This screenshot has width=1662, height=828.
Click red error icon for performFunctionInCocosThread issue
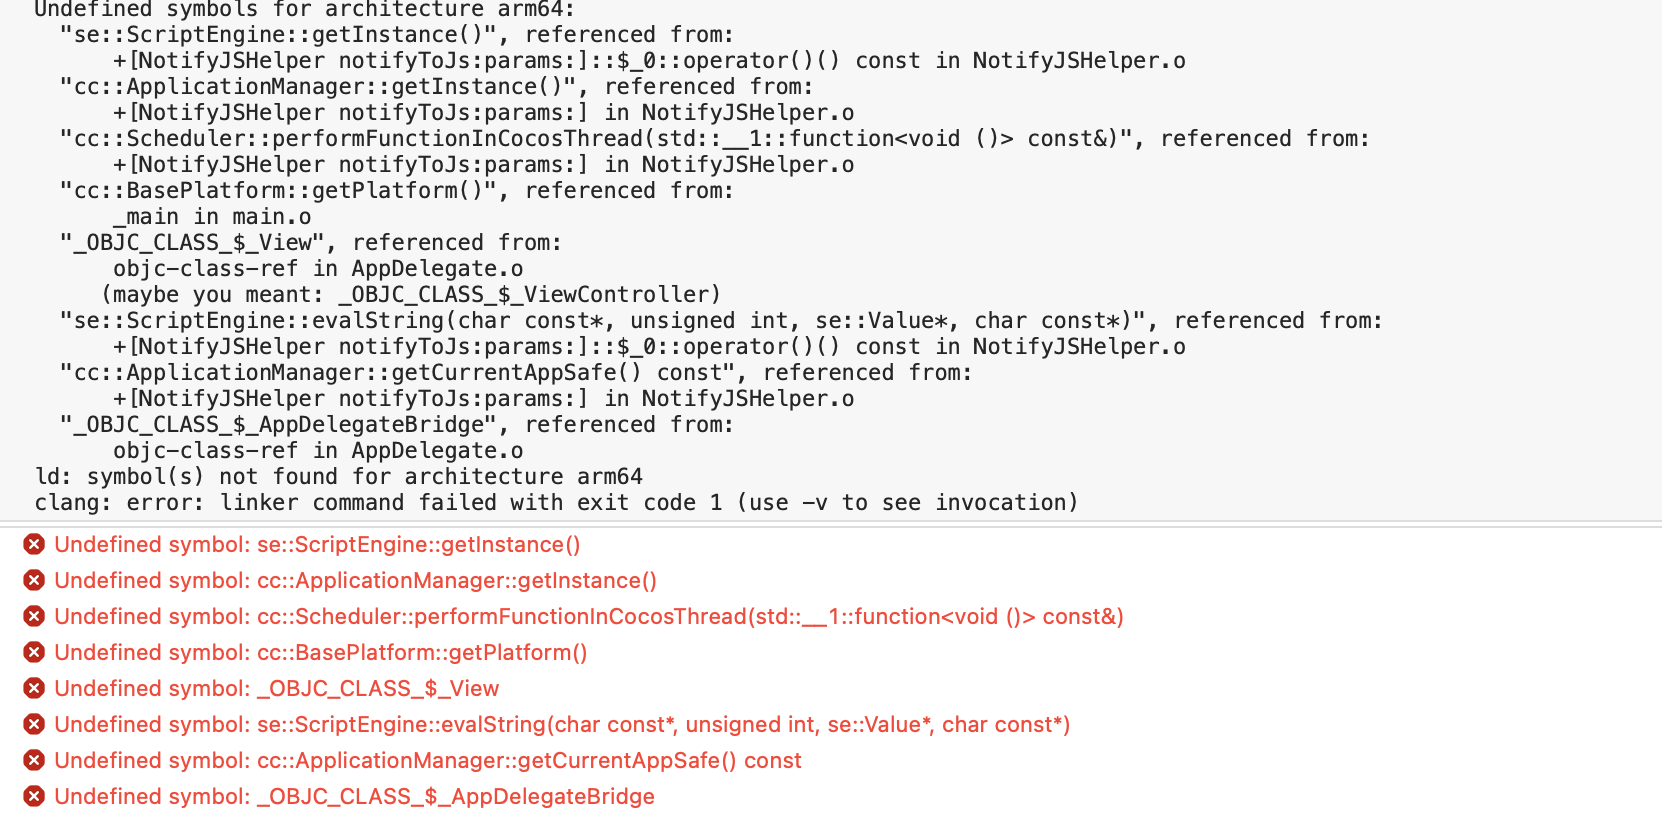click(x=34, y=616)
